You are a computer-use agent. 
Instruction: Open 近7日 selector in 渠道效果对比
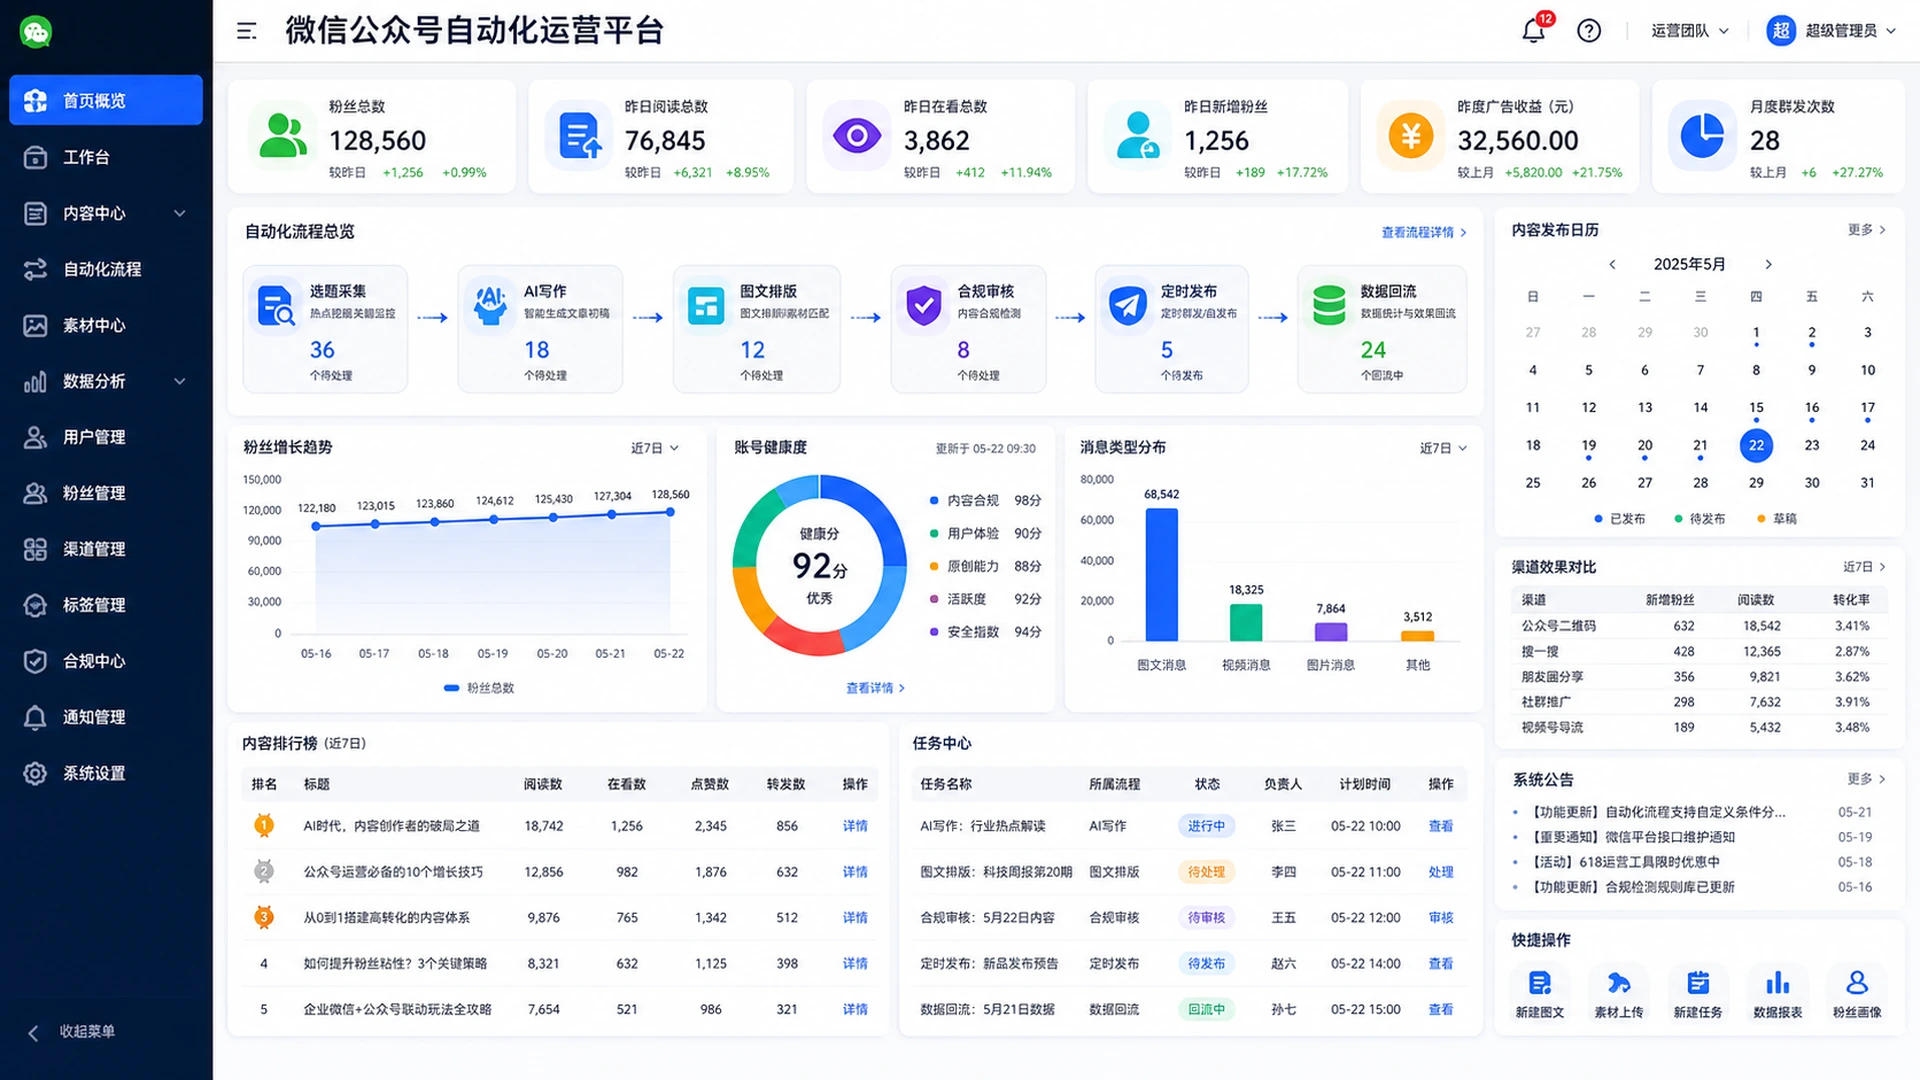click(1864, 567)
